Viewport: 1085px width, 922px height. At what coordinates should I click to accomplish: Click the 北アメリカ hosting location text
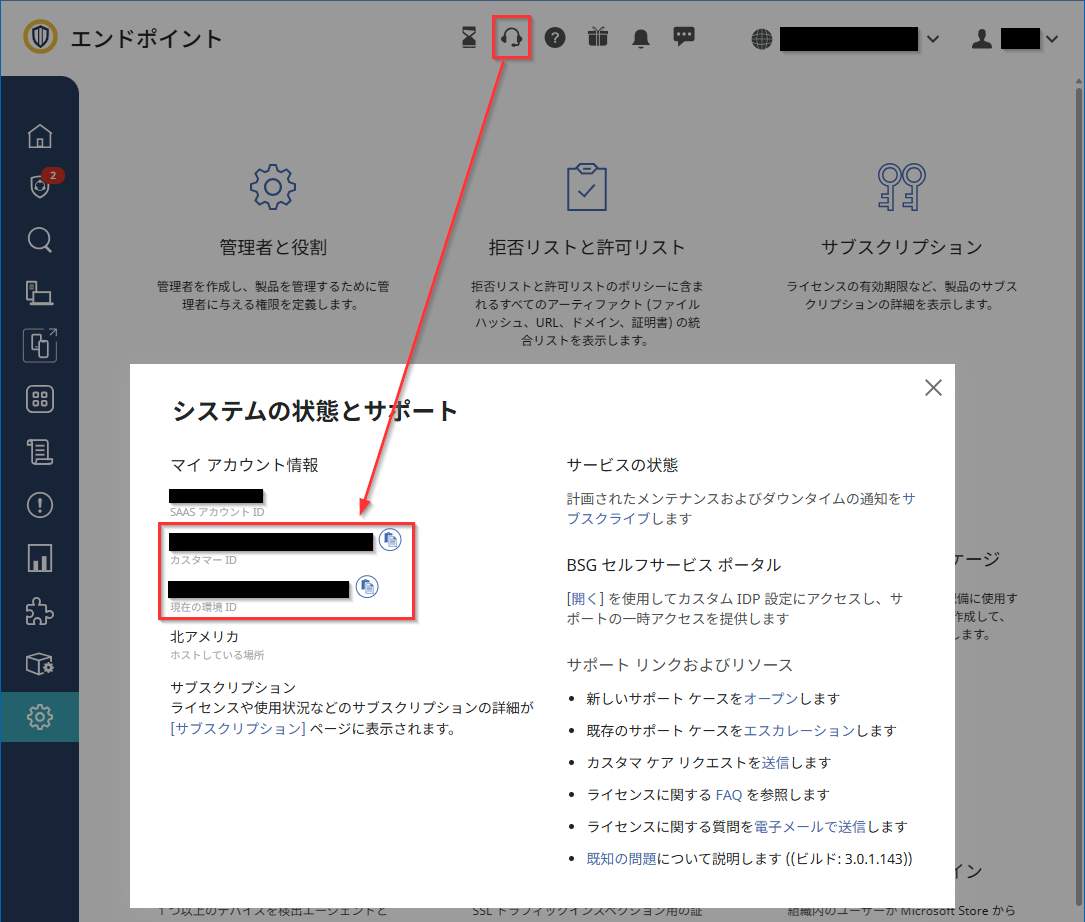(204, 637)
